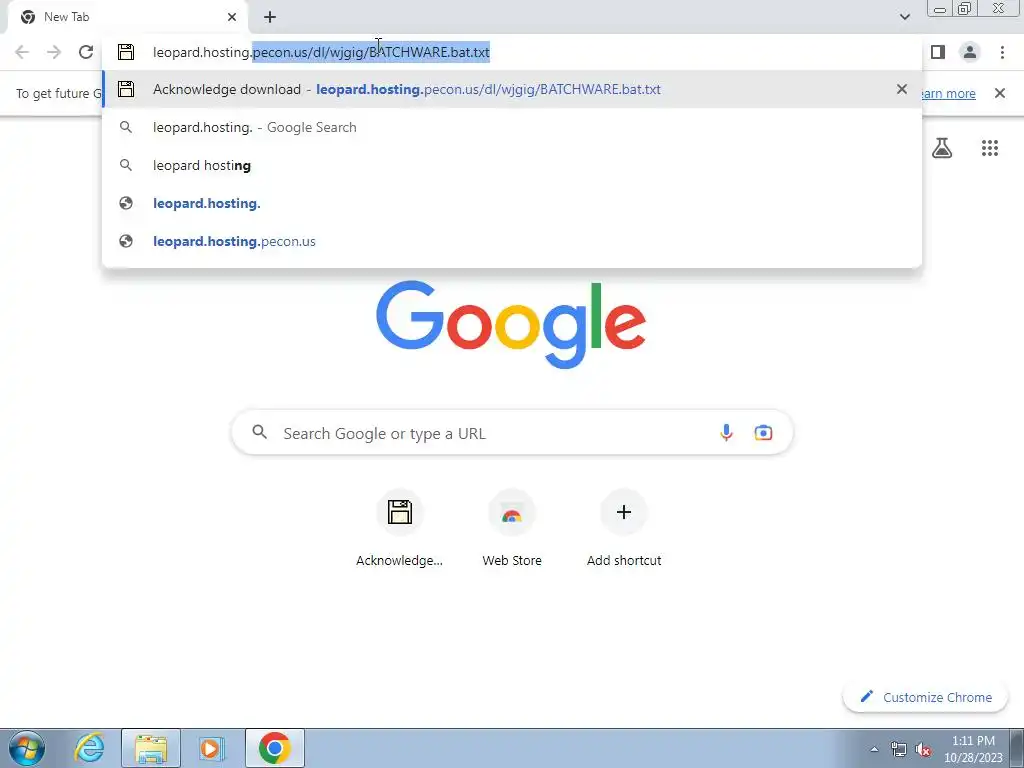Toggle the side panel icon
This screenshot has width=1024, height=768.
938,52
